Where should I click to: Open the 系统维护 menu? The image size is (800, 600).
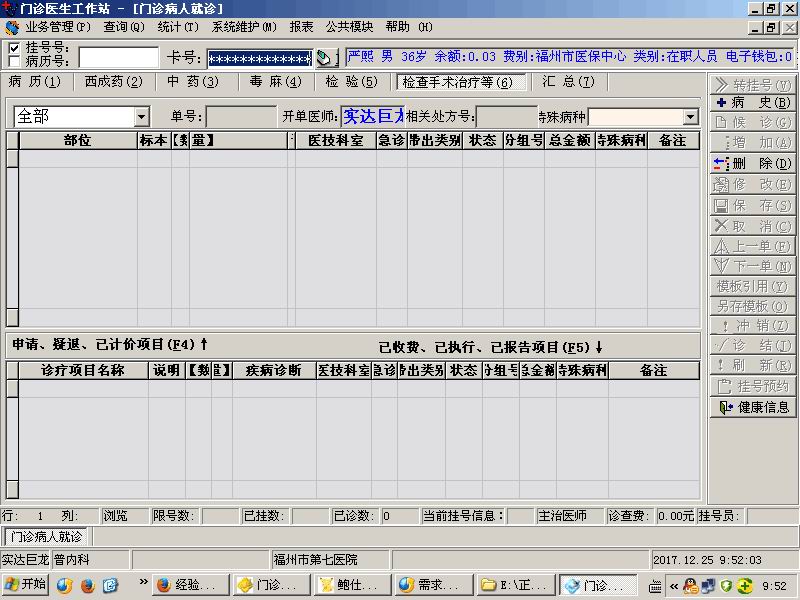(243, 27)
